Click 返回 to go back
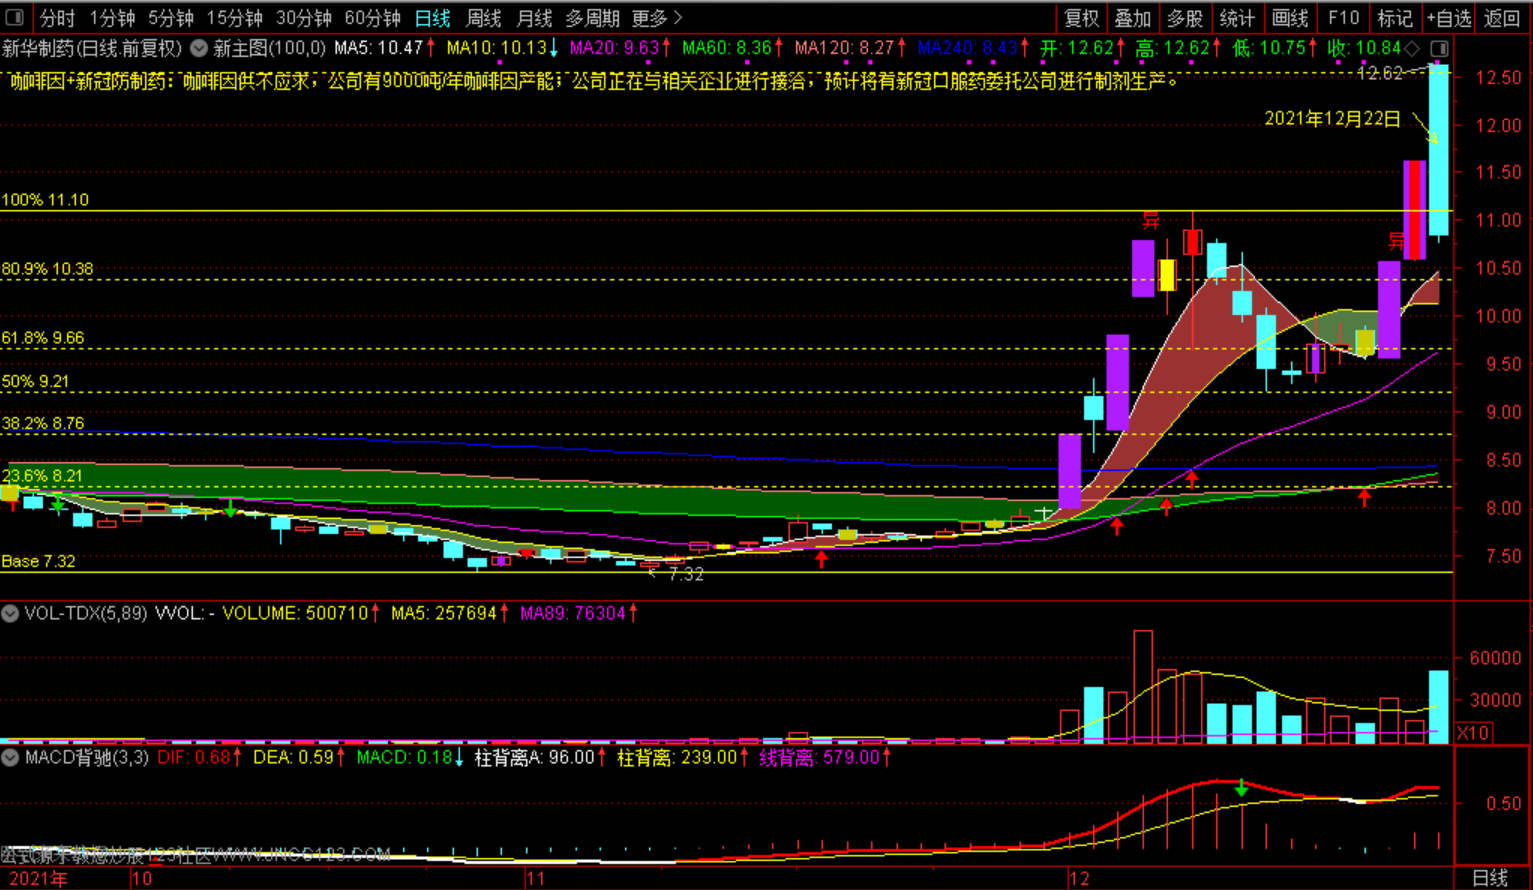 [1501, 18]
